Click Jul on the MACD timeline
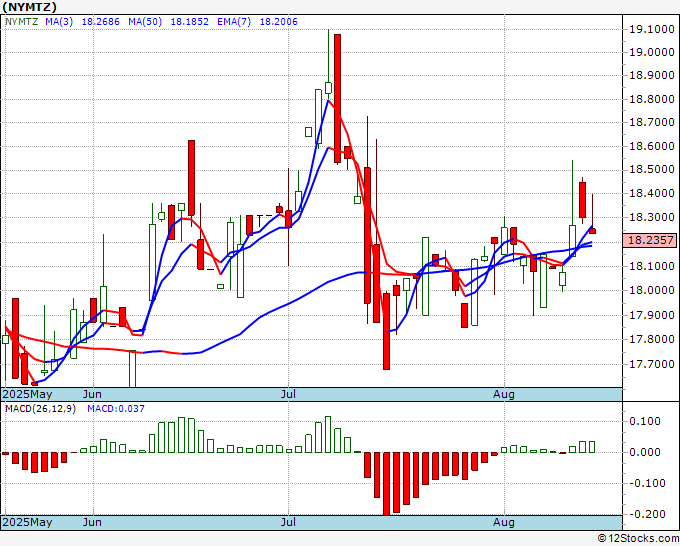The height and width of the screenshot is (546, 680). point(288,522)
